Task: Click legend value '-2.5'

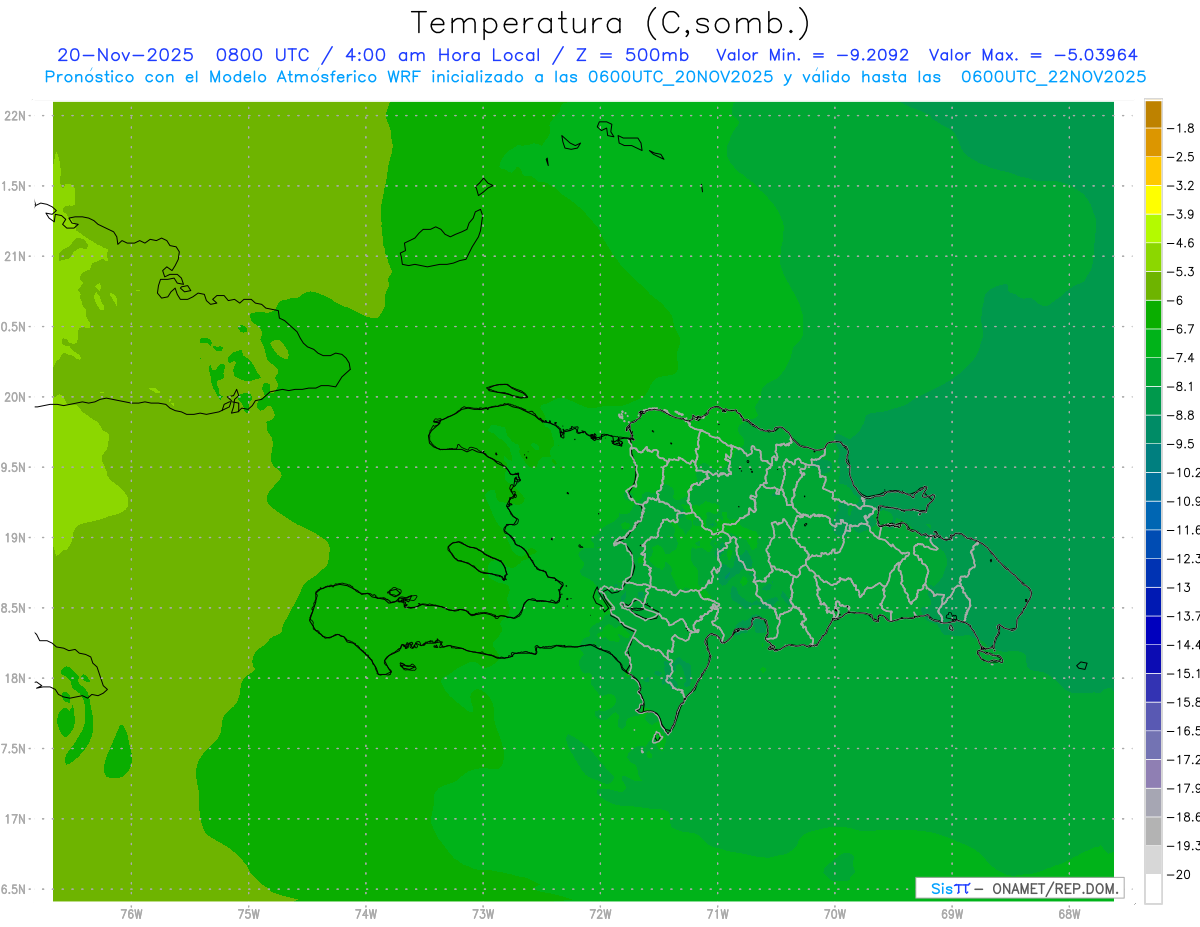Action: coord(1181,157)
